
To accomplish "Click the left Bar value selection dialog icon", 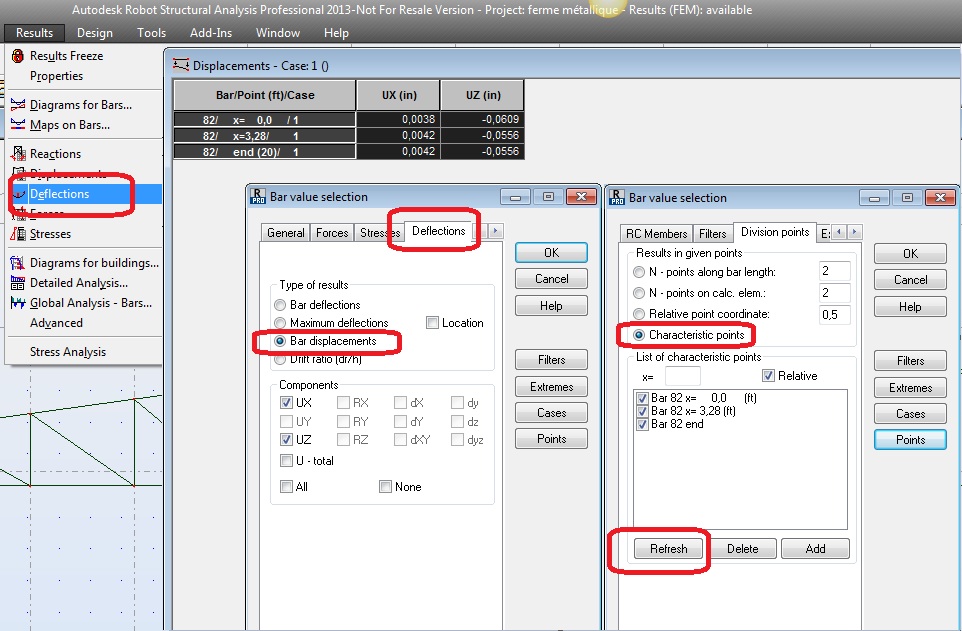I will [x=258, y=196].
